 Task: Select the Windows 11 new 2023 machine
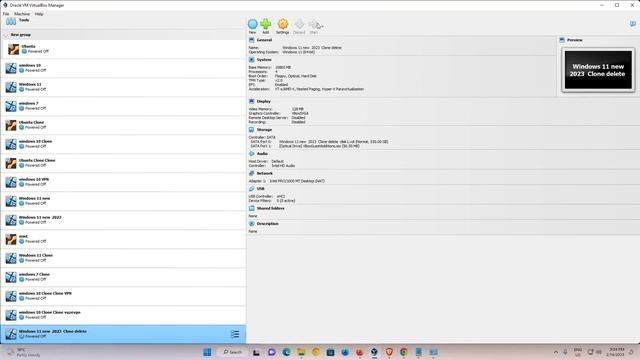coord(123,220)
